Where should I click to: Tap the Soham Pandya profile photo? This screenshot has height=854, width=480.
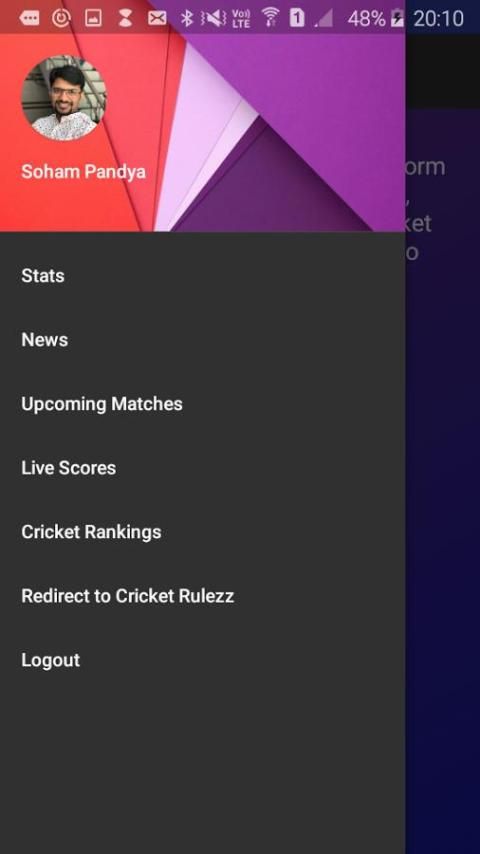click(x=64, y=98)
